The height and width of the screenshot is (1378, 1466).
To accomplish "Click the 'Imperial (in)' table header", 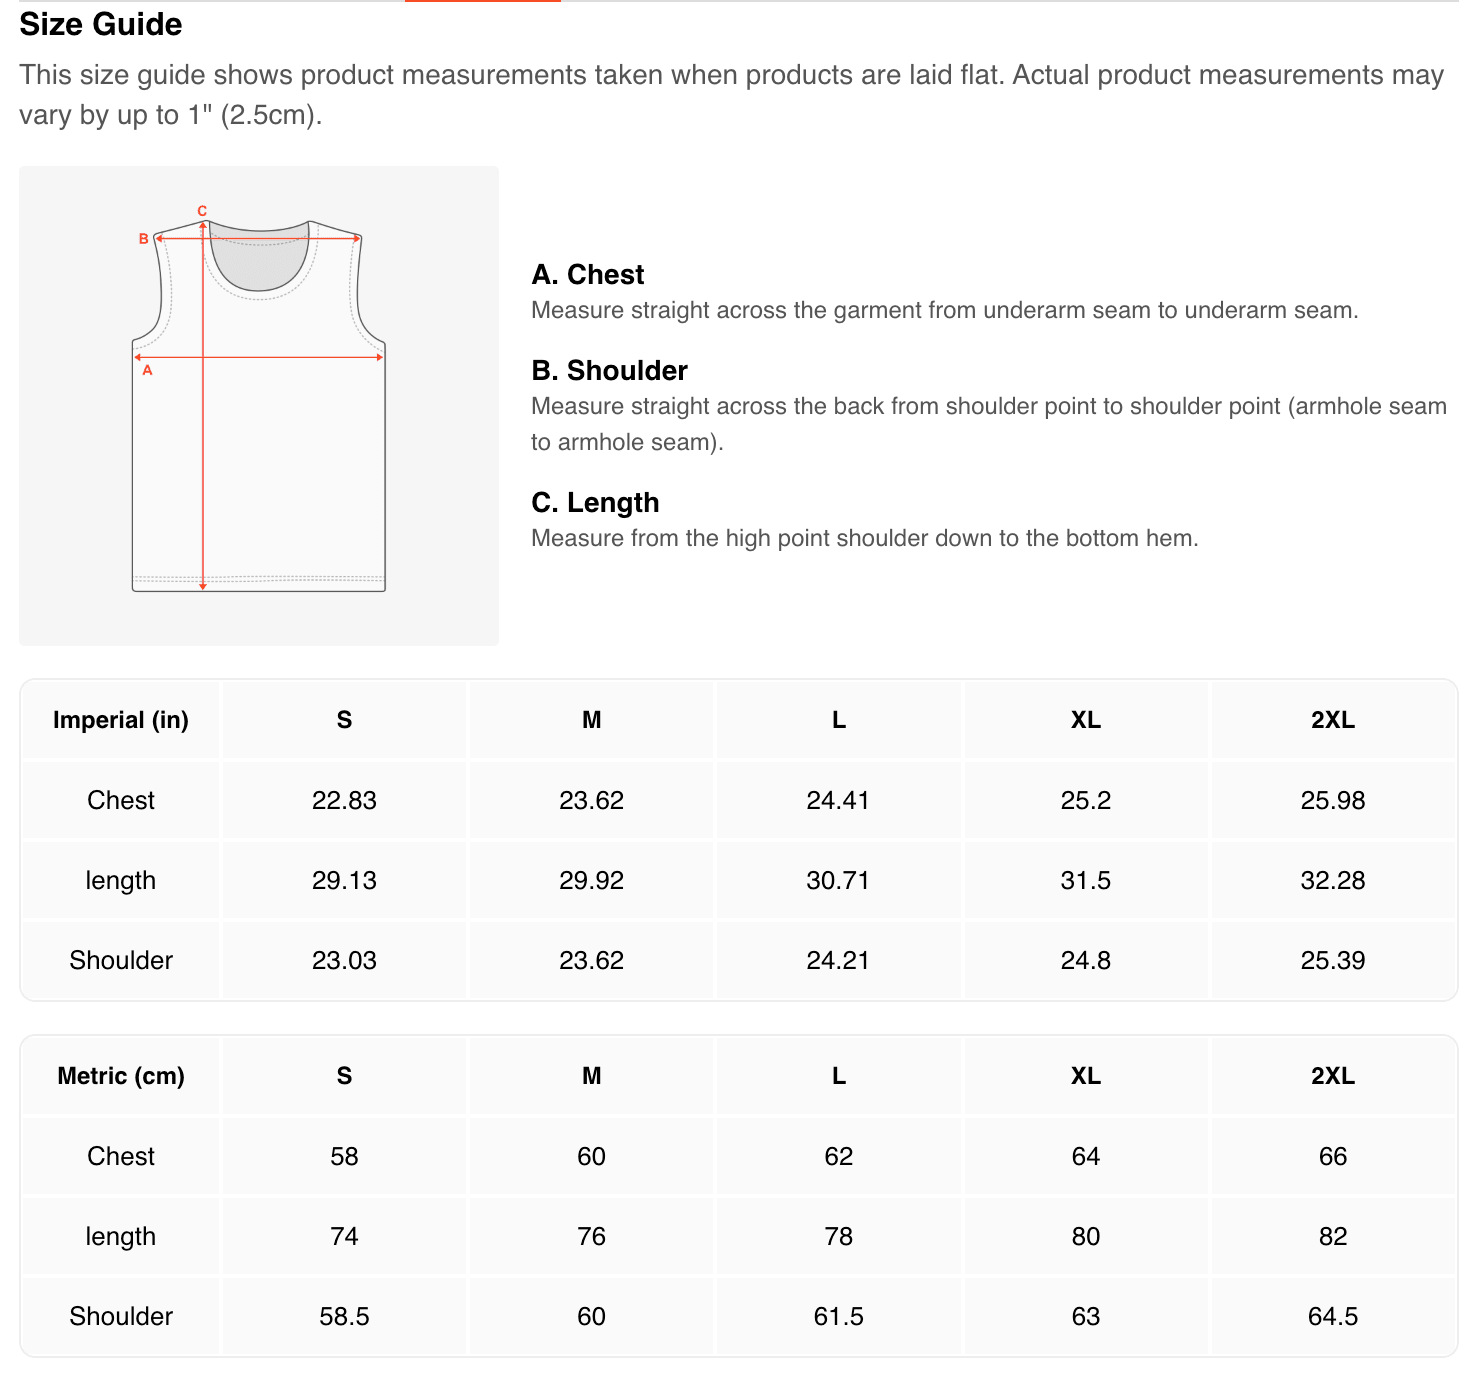I will (x=121, y=720).
